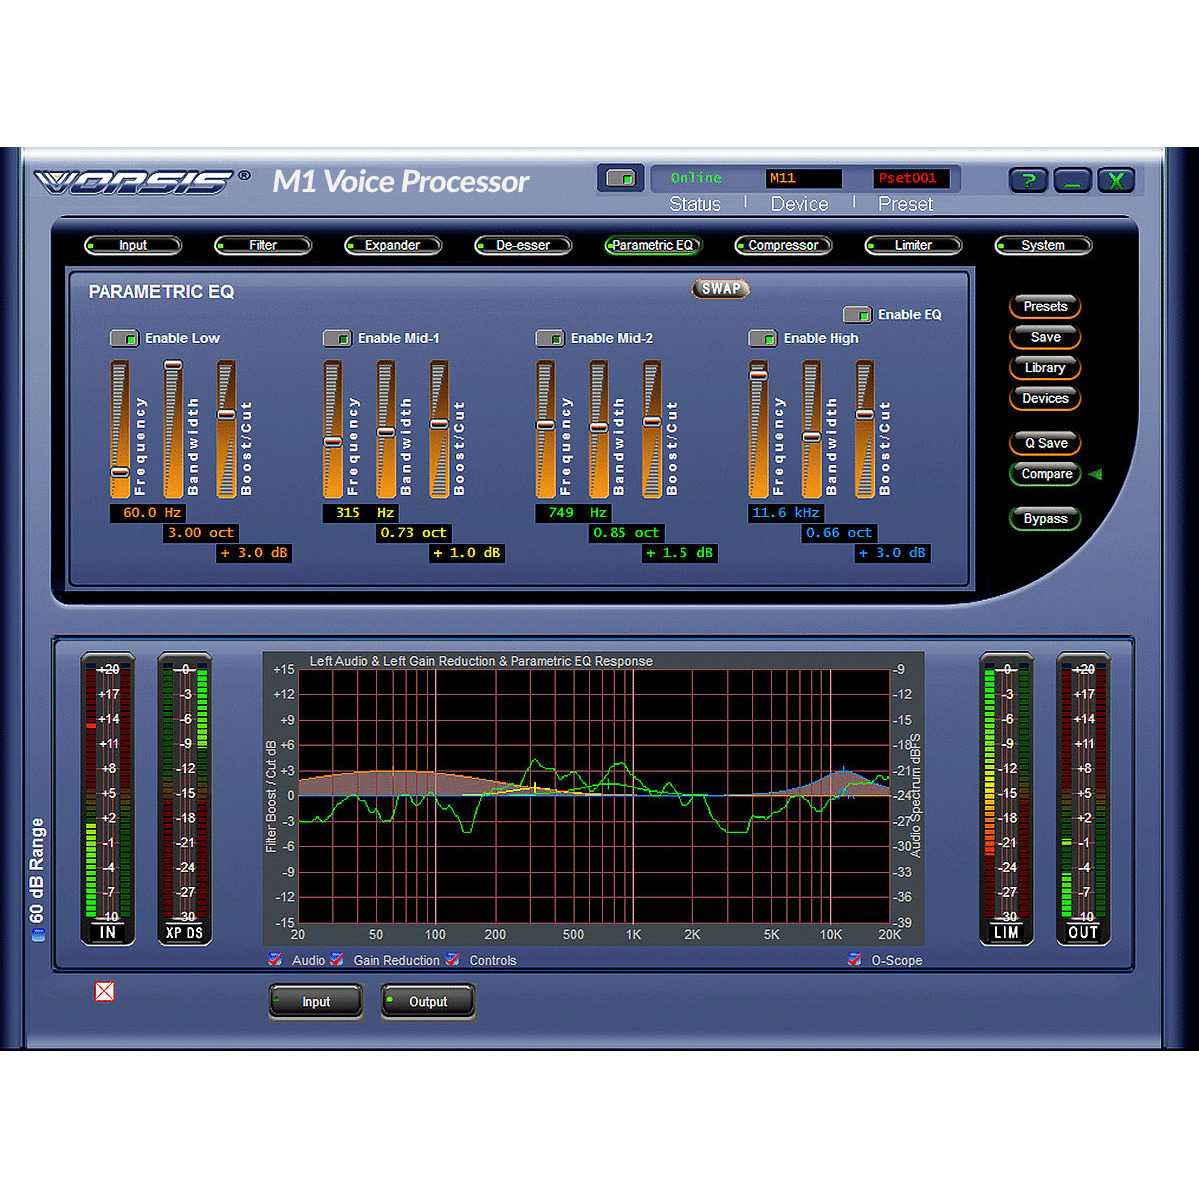Switch to the Filter tab
Screen dimensions: 1199x1199
click(263, 245)
